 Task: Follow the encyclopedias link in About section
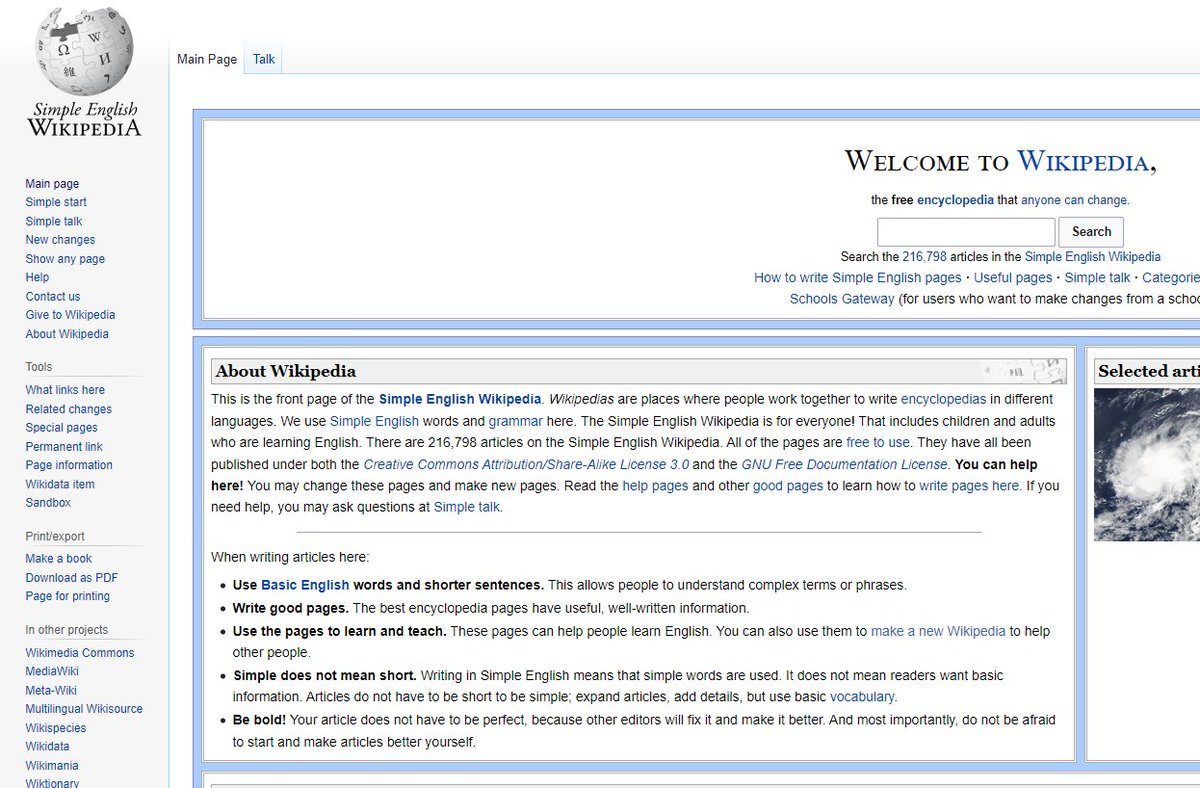[943, 399]
